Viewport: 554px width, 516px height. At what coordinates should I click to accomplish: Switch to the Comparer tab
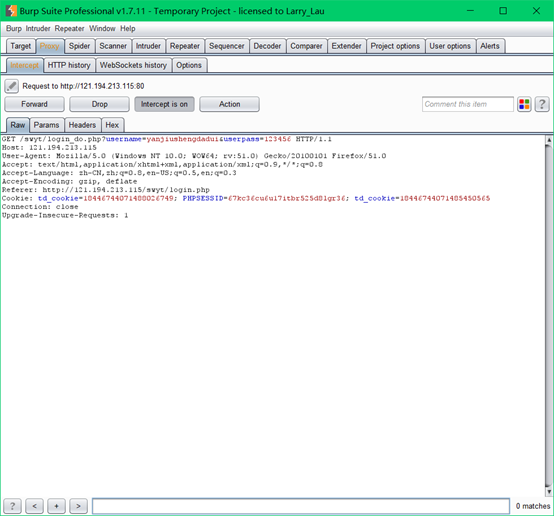pyautogui.click(x=306, y=46)
